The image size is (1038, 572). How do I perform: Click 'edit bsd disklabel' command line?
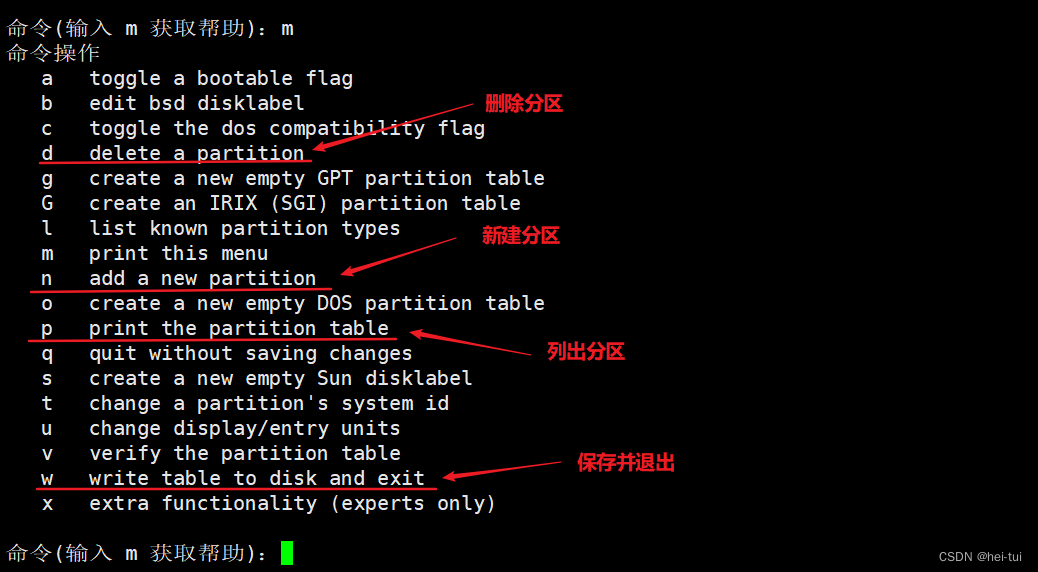click(173, 103)
